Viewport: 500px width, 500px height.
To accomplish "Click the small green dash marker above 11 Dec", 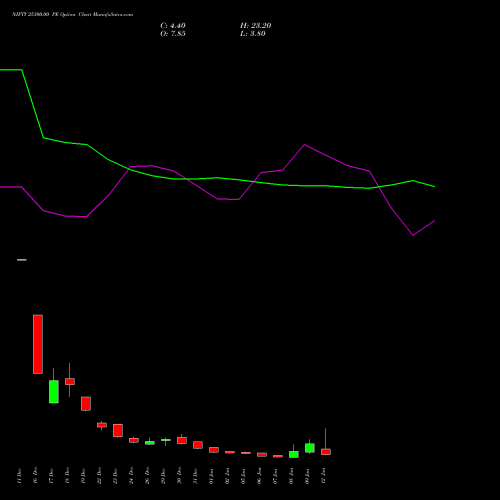I will click(22, 260).
